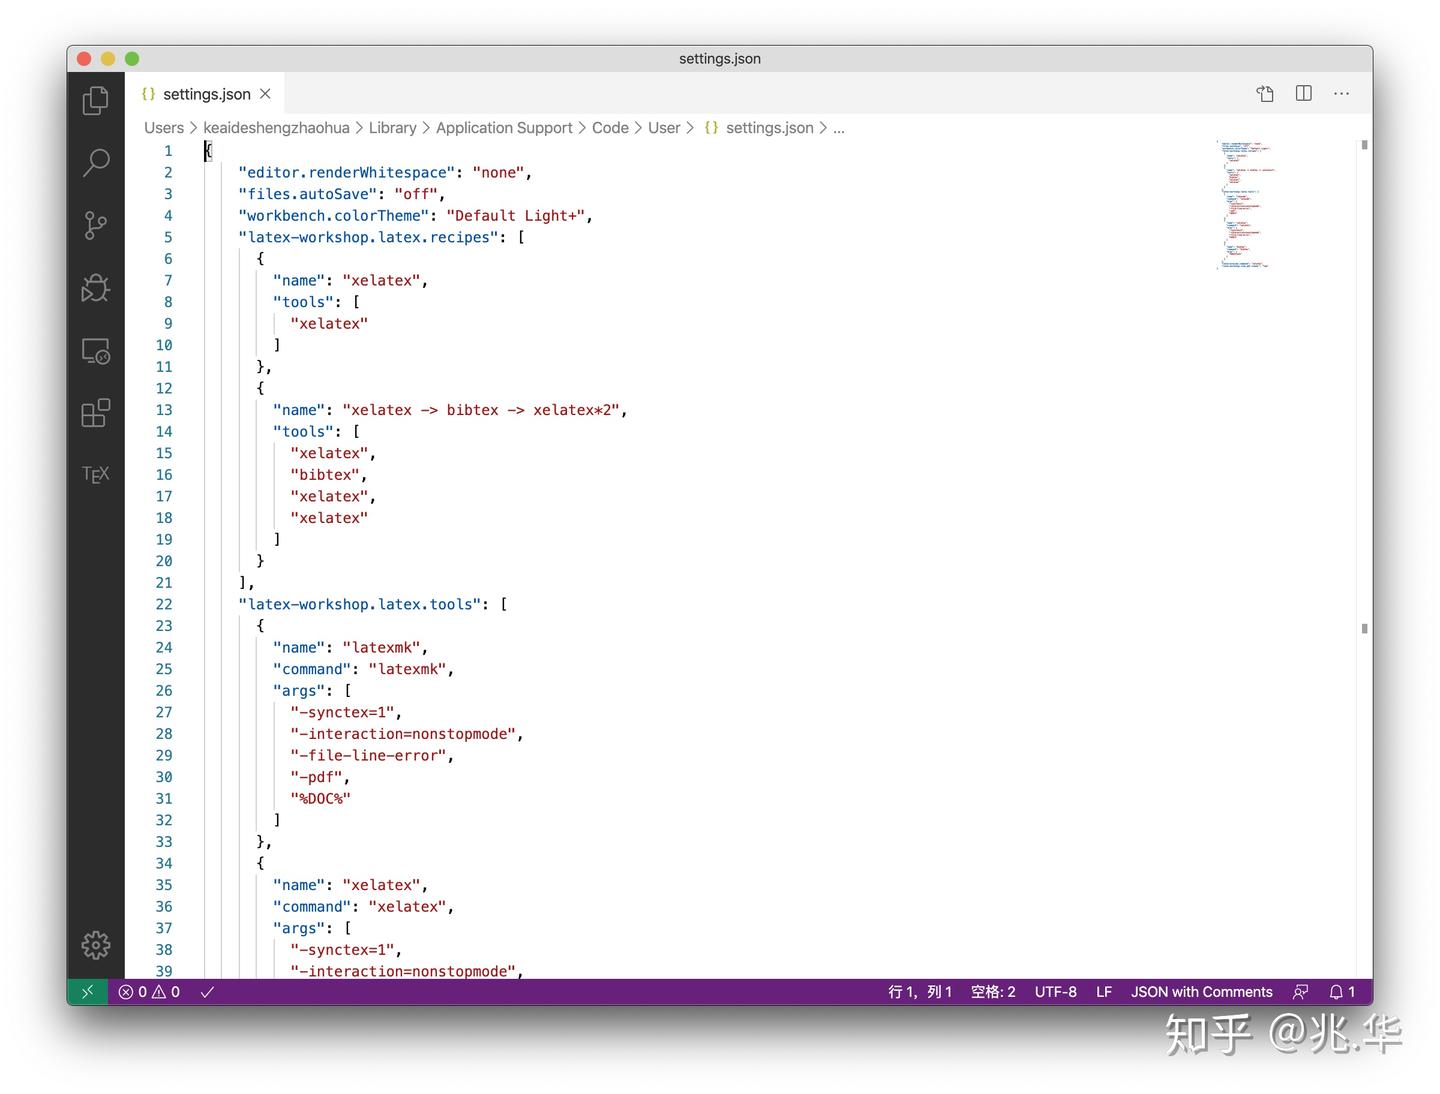Click 空格: 2 indent setting

click(x=992, y=991)
